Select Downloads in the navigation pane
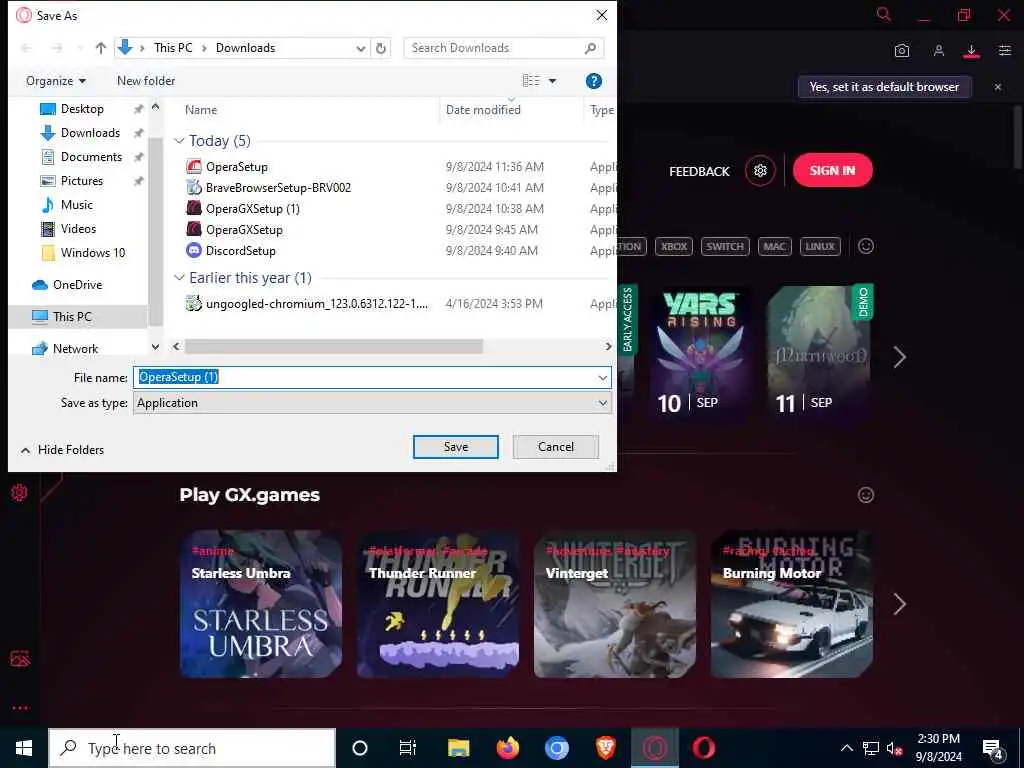 point(90,133)
